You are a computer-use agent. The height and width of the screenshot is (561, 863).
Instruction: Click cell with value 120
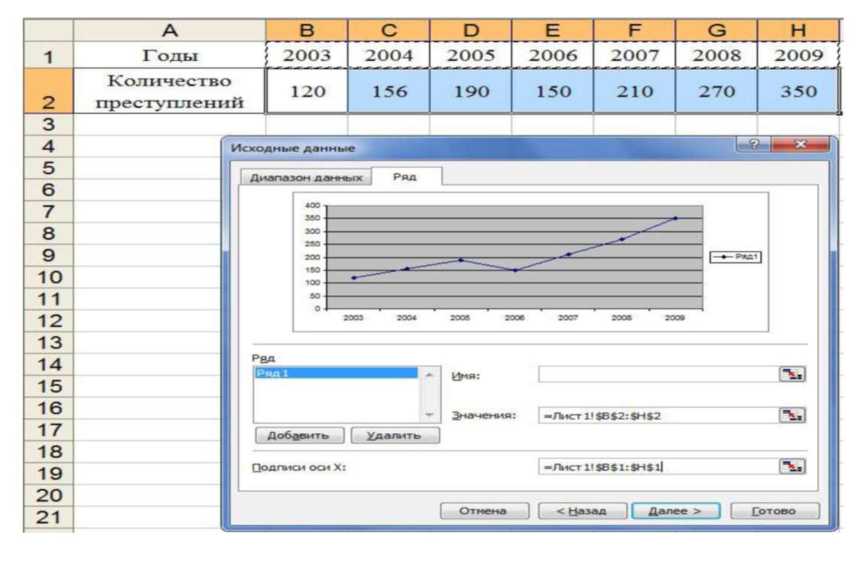tap(307, 91)
